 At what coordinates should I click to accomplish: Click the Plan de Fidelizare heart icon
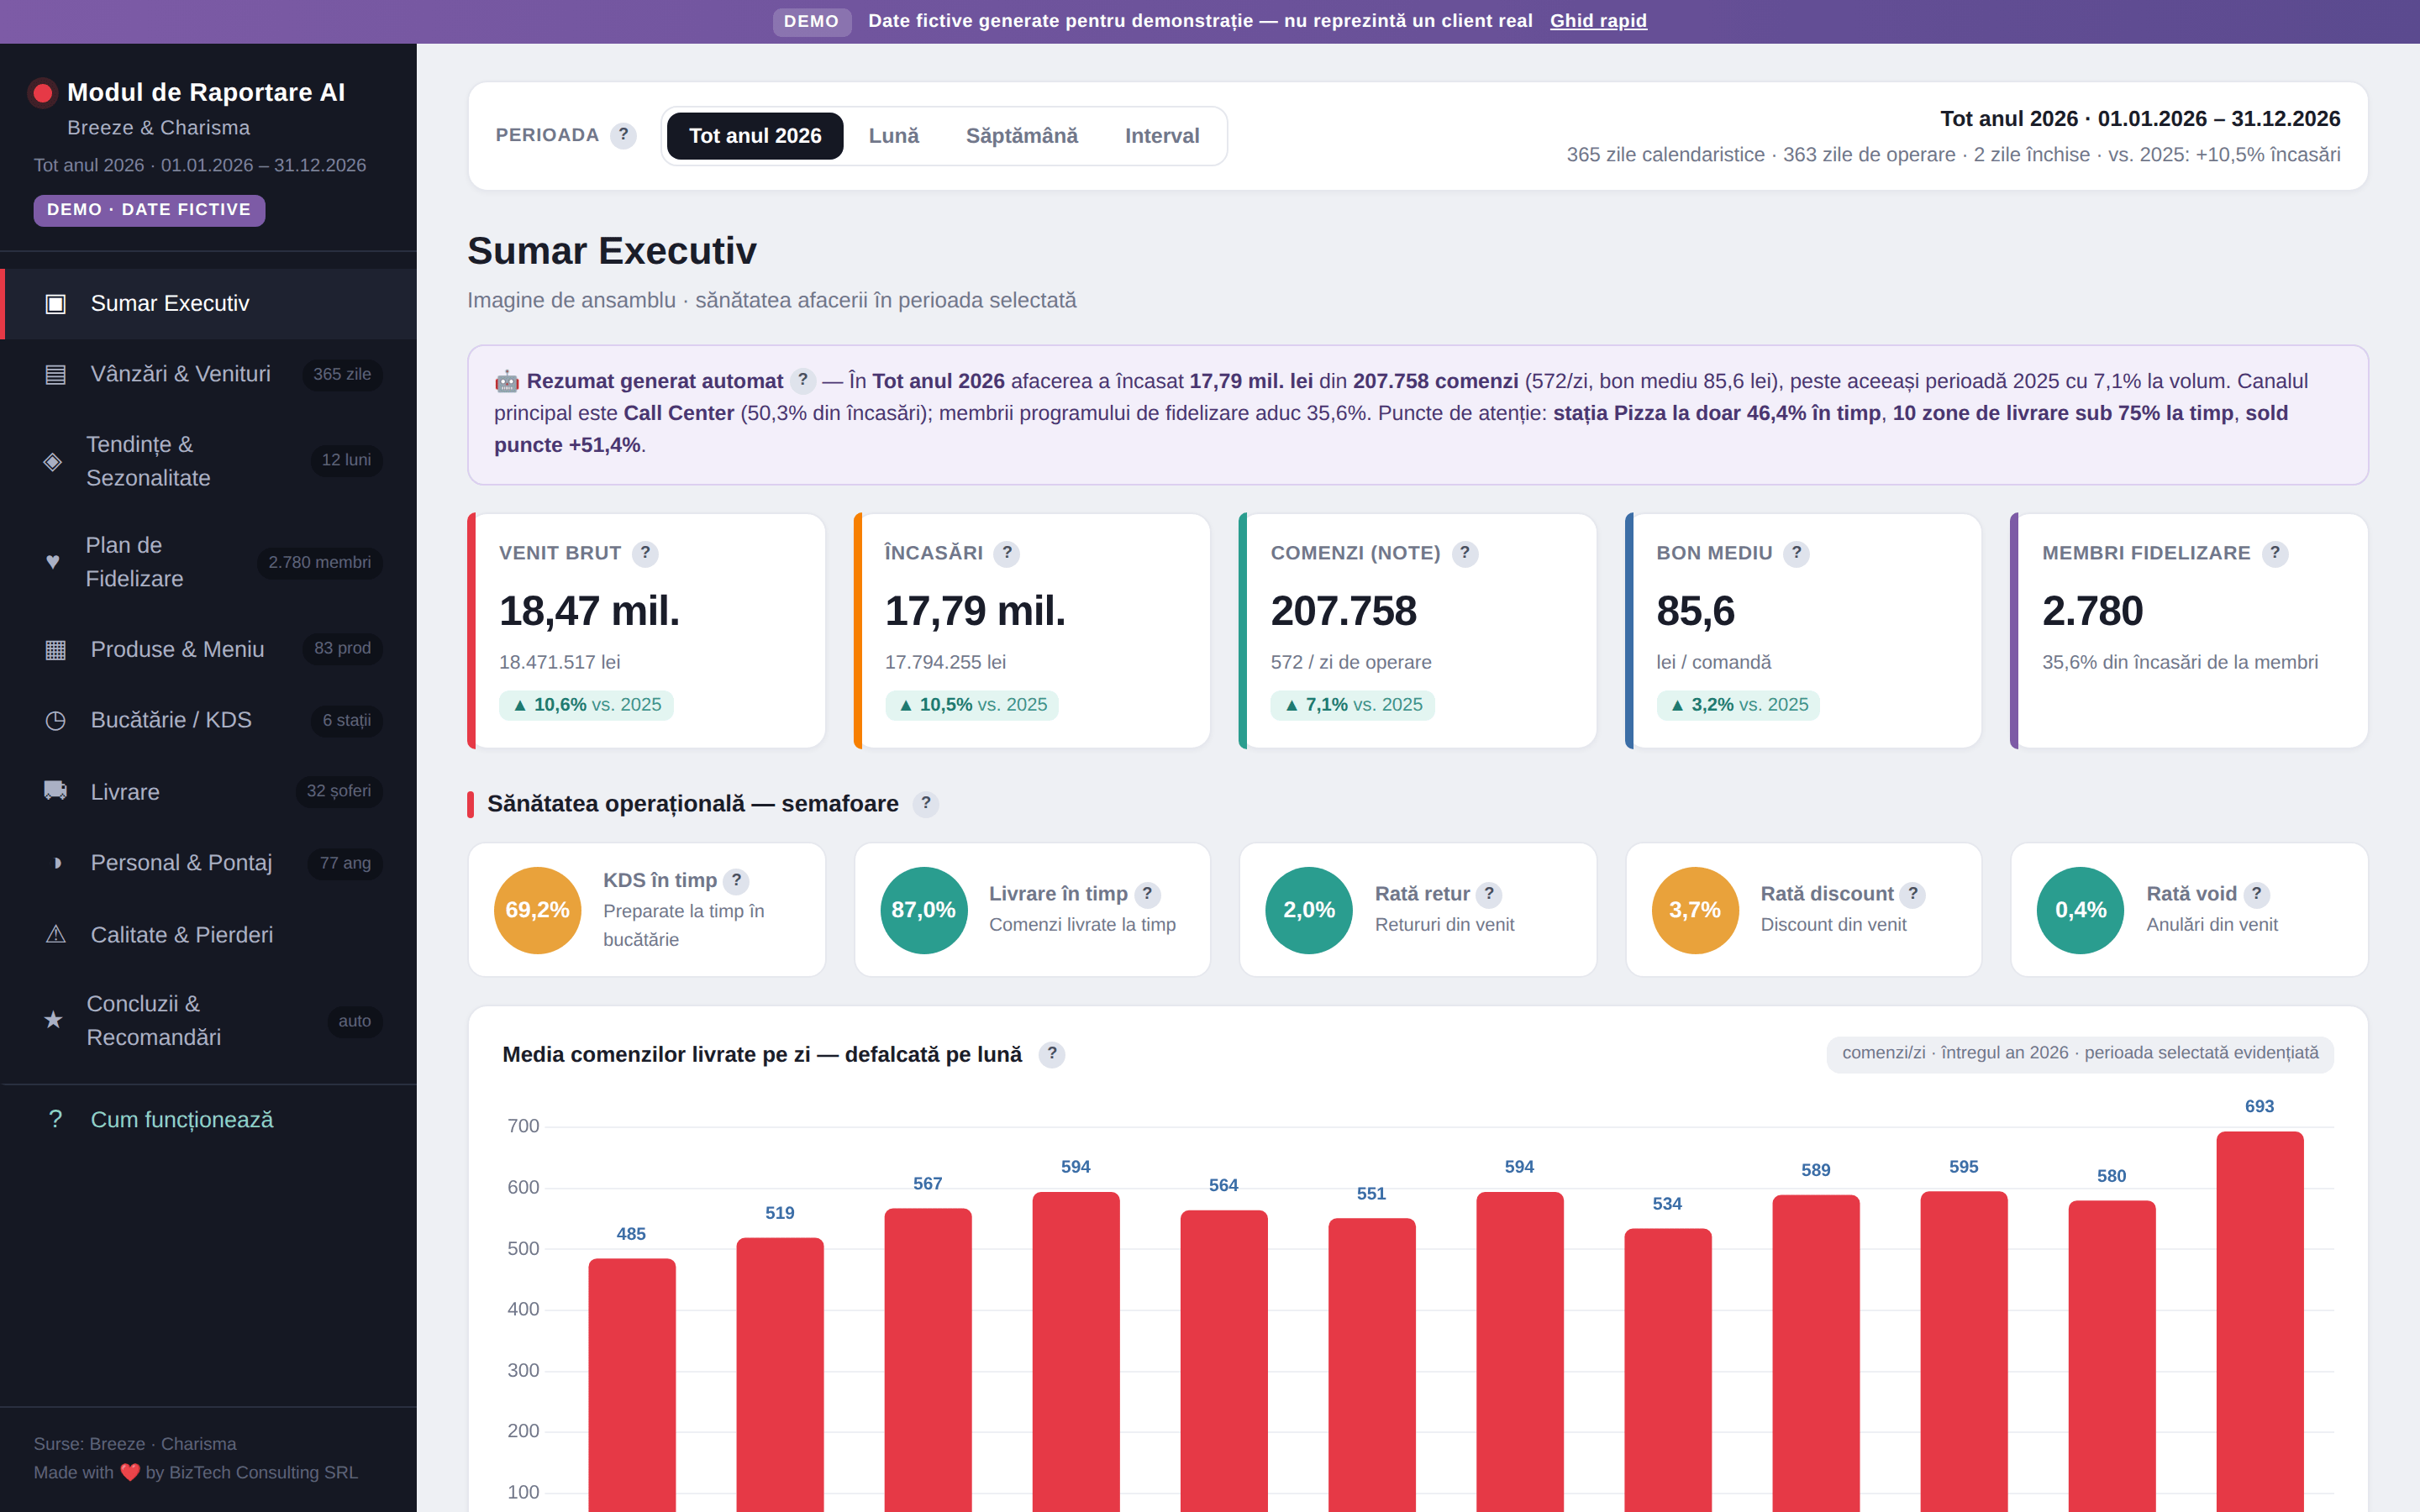[53, 562]
